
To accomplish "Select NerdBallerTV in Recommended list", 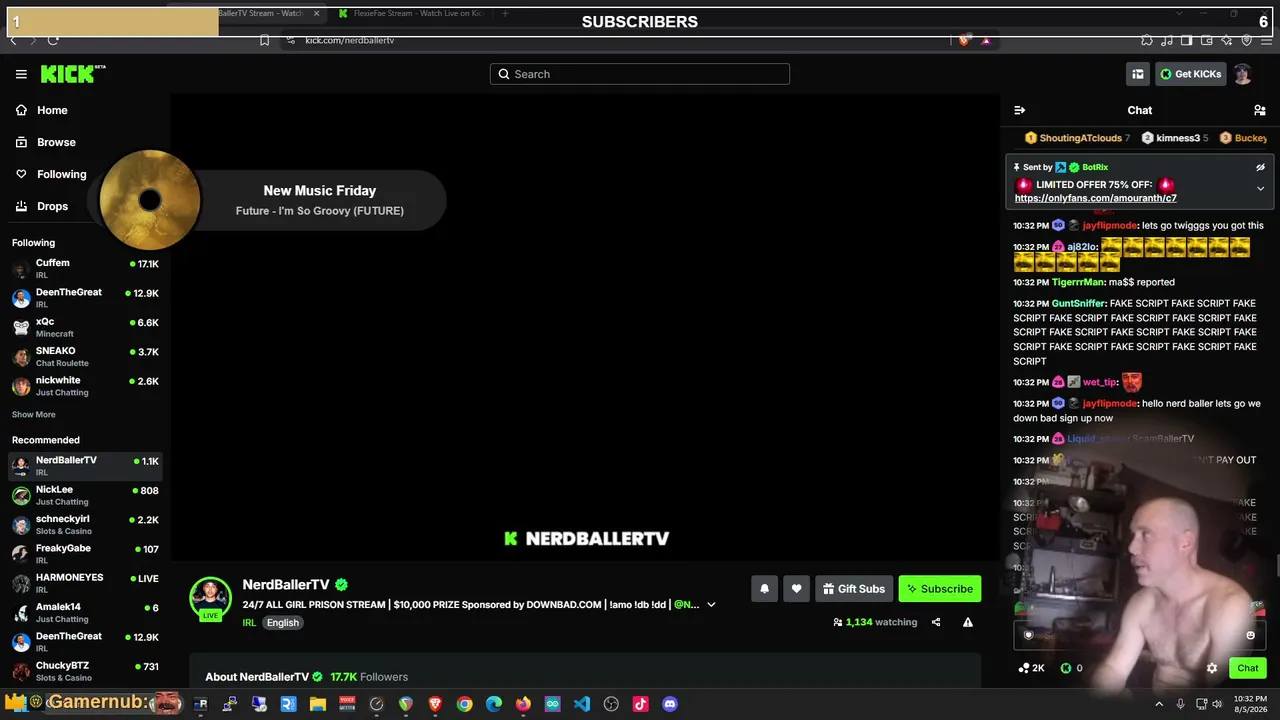I will point(85,465).
